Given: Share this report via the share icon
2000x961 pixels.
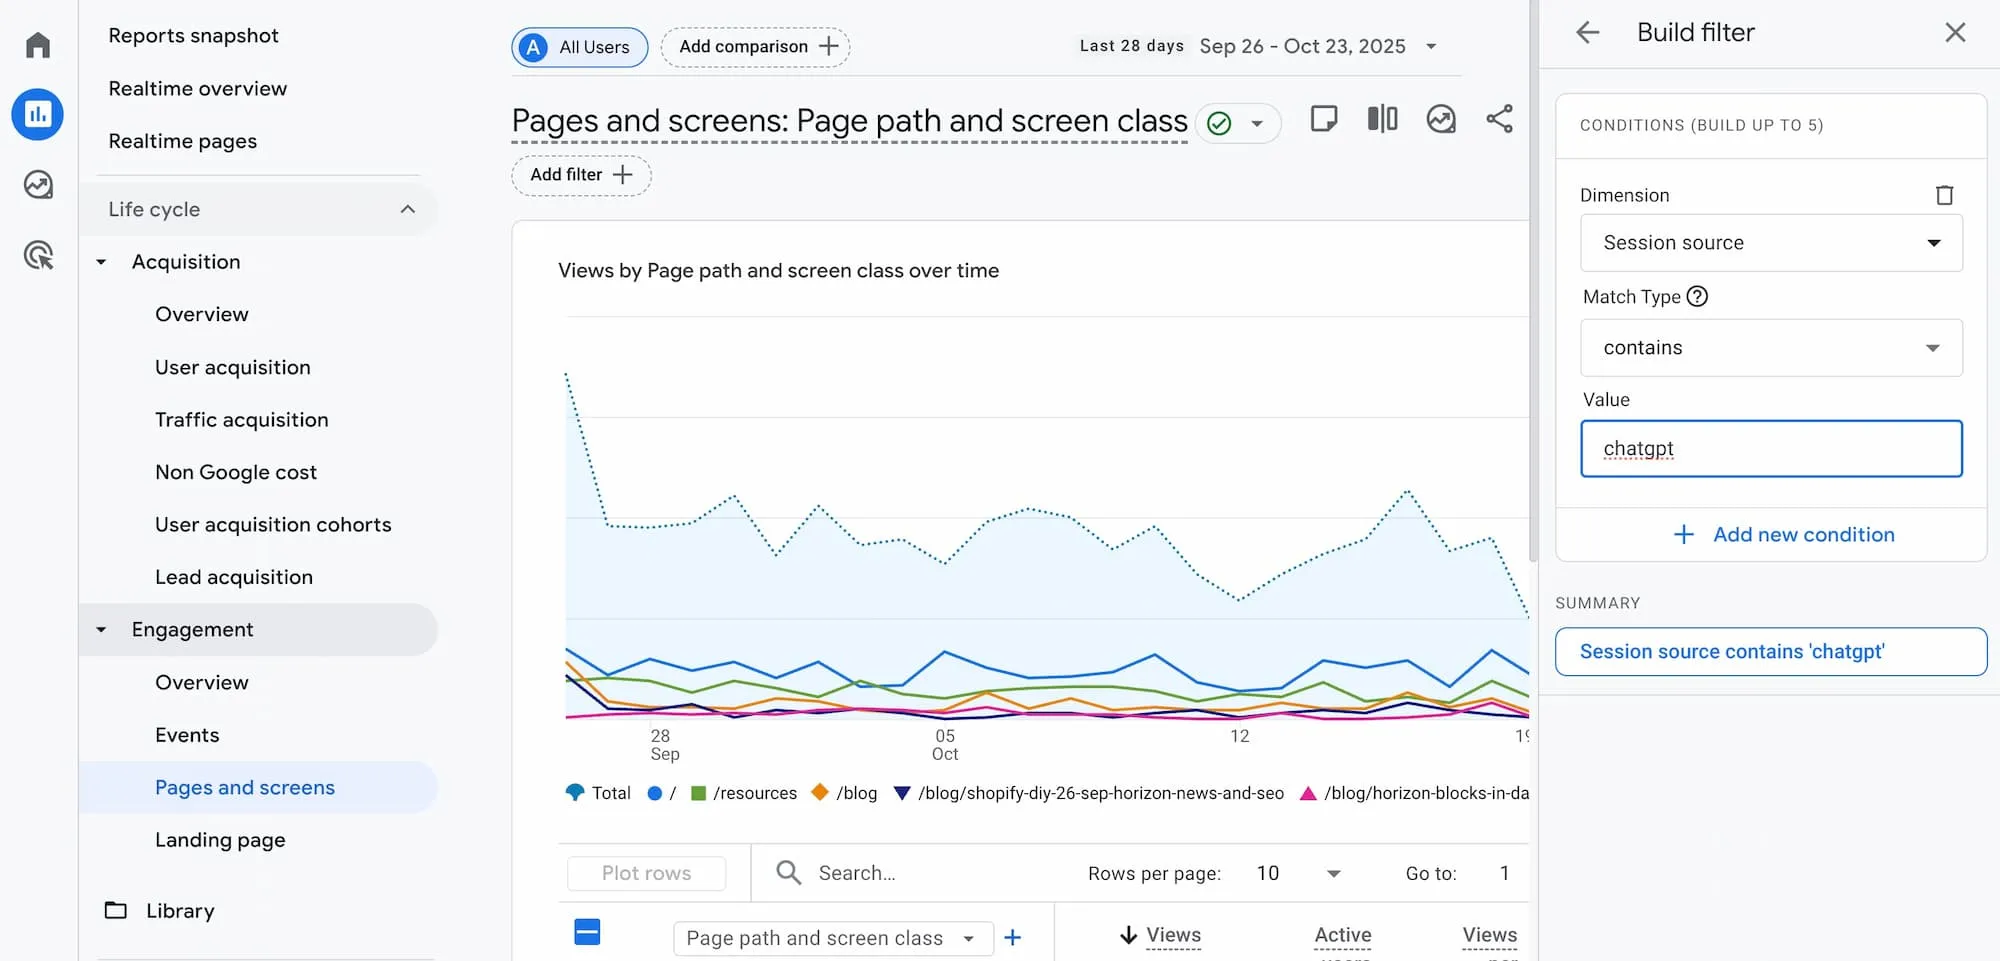Looking at the screenshot, I should pyautogui.click(x=1500, y=118).
